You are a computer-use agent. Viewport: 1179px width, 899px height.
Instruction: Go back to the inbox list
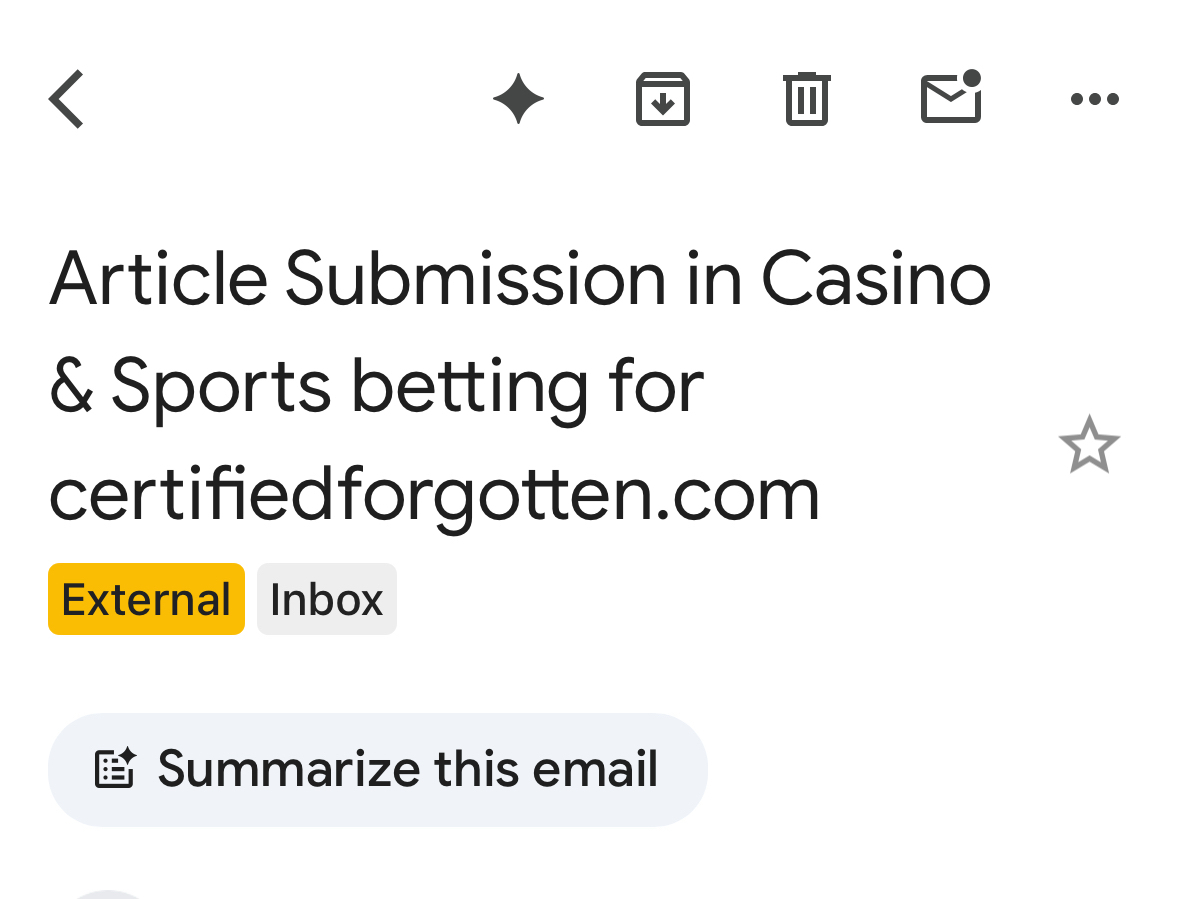coord(66,99)
